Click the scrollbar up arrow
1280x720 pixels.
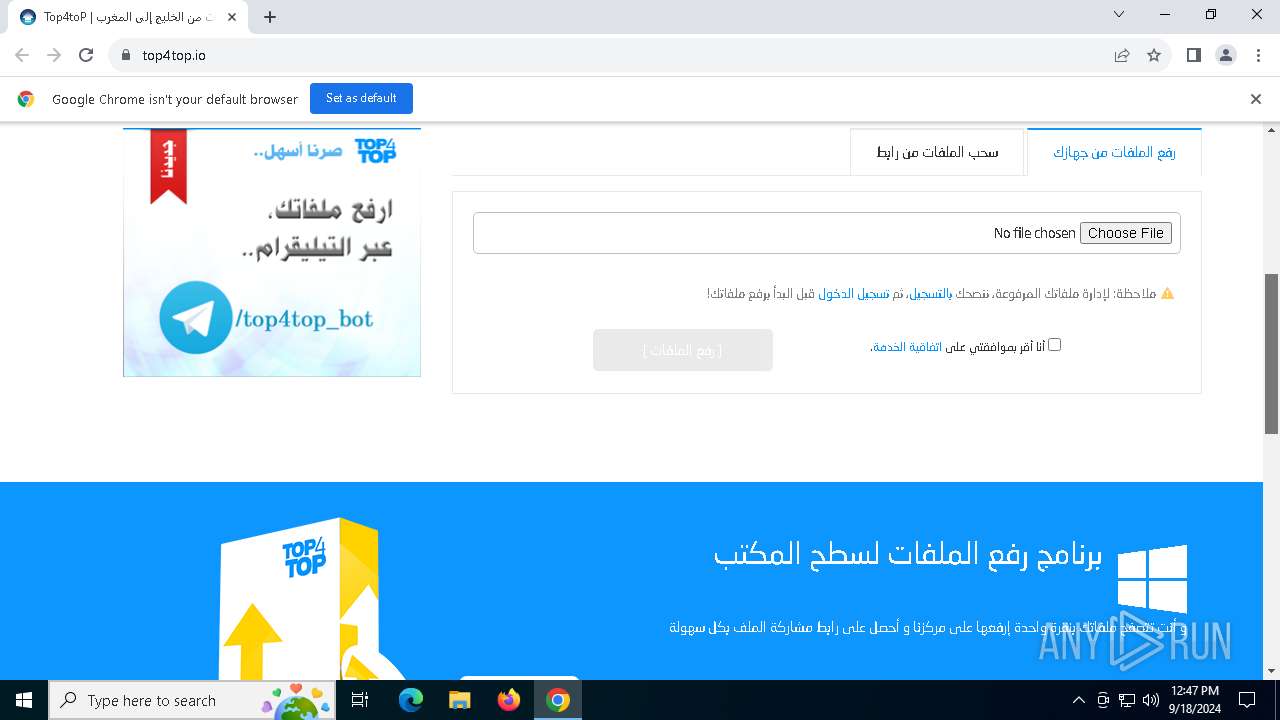point(1271,130)
